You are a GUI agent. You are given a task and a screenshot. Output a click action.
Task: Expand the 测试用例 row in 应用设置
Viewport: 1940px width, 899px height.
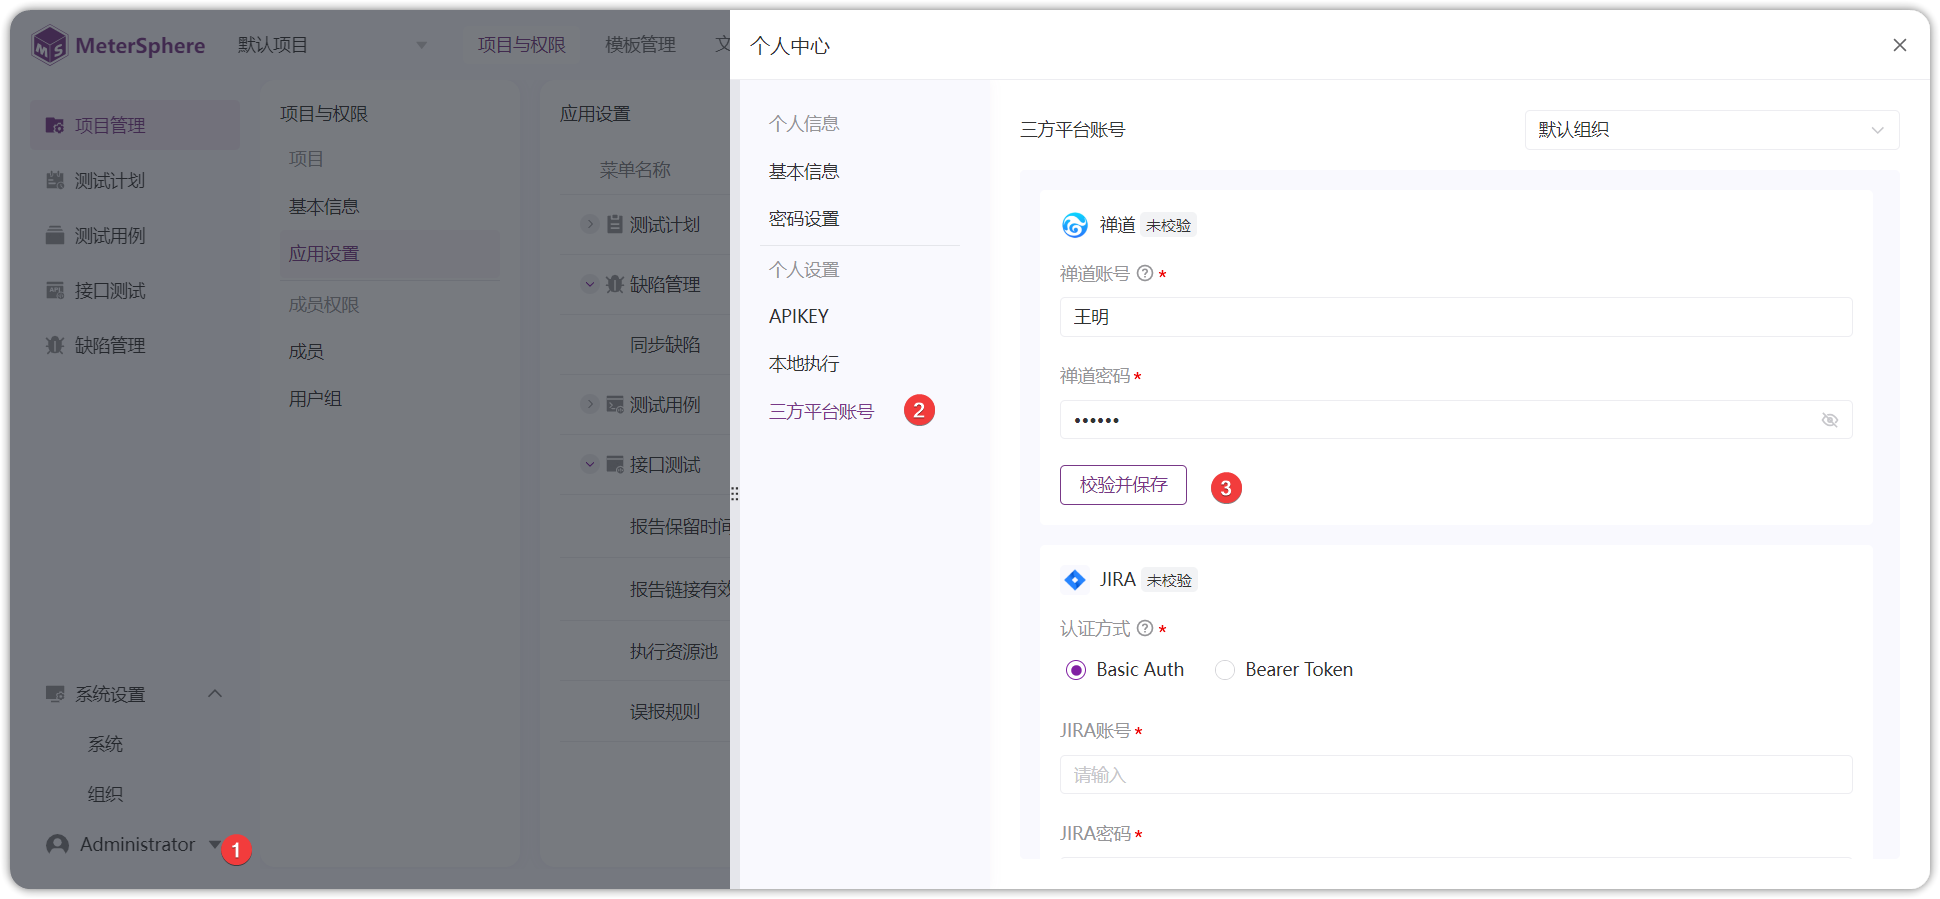click(x=590, y=404)
